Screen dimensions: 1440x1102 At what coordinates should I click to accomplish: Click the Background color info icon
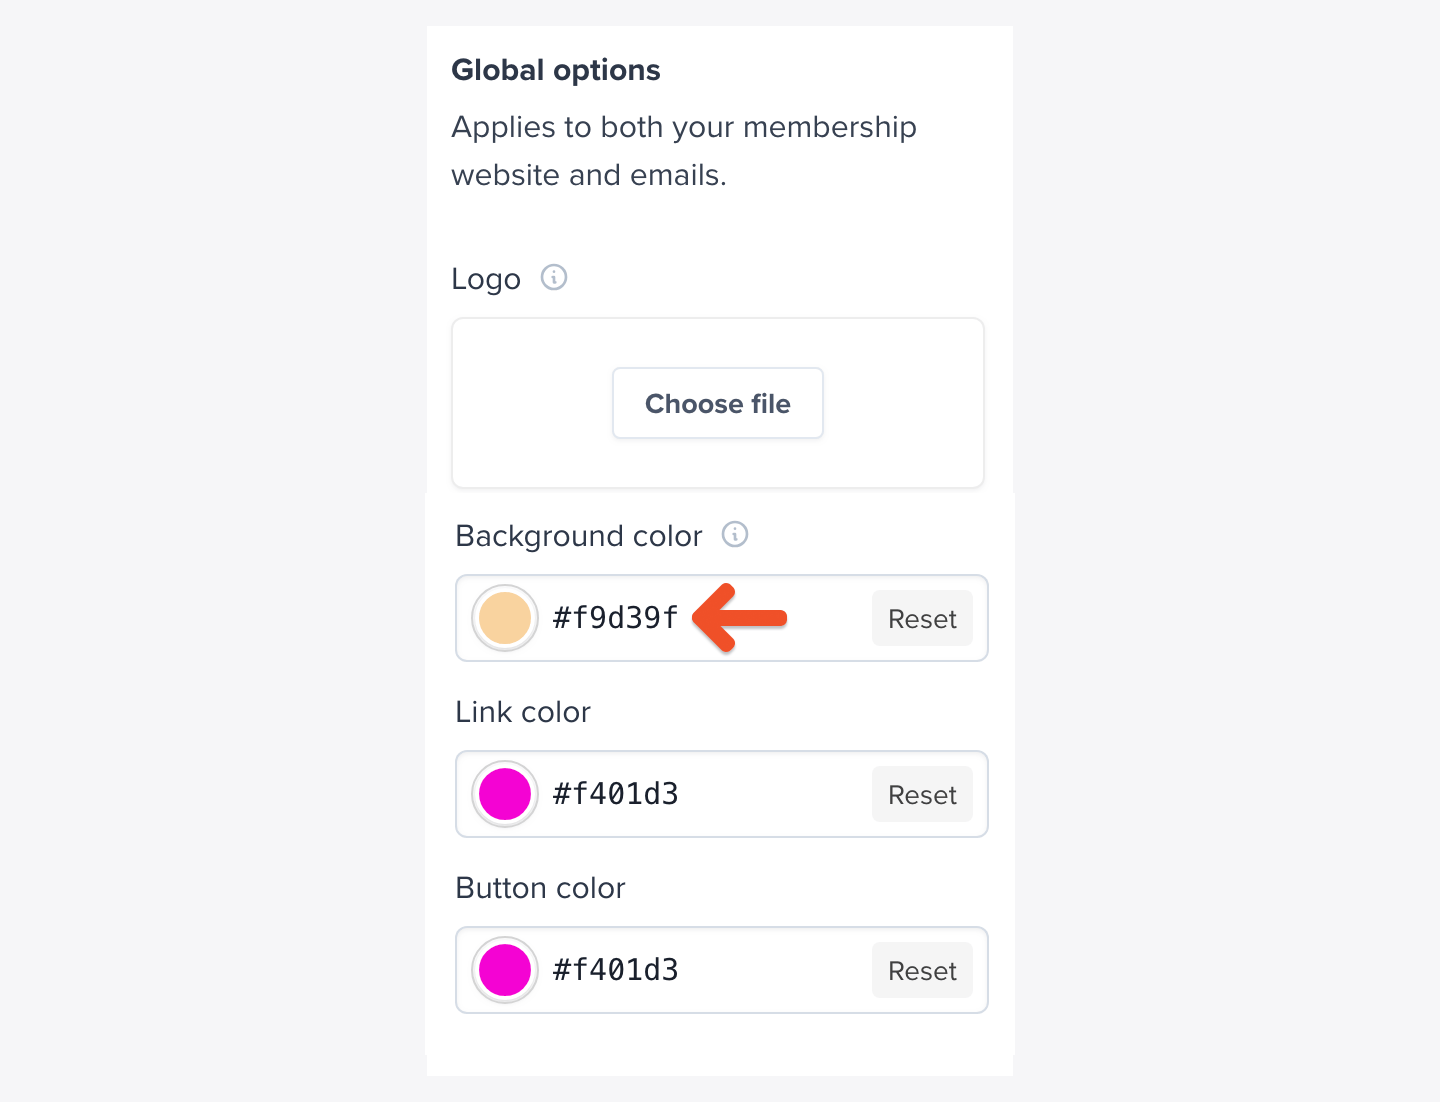[x=735, y=535]
